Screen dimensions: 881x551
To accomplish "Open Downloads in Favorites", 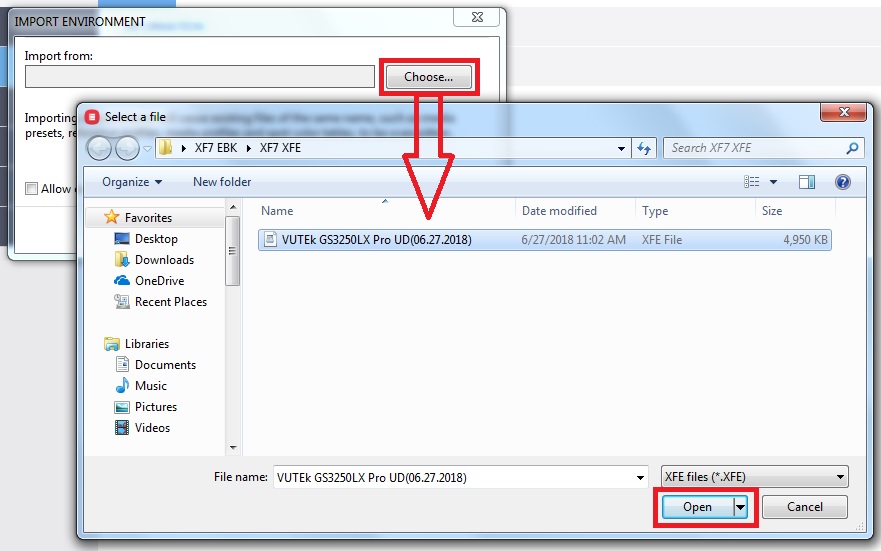I will (164, 259).
